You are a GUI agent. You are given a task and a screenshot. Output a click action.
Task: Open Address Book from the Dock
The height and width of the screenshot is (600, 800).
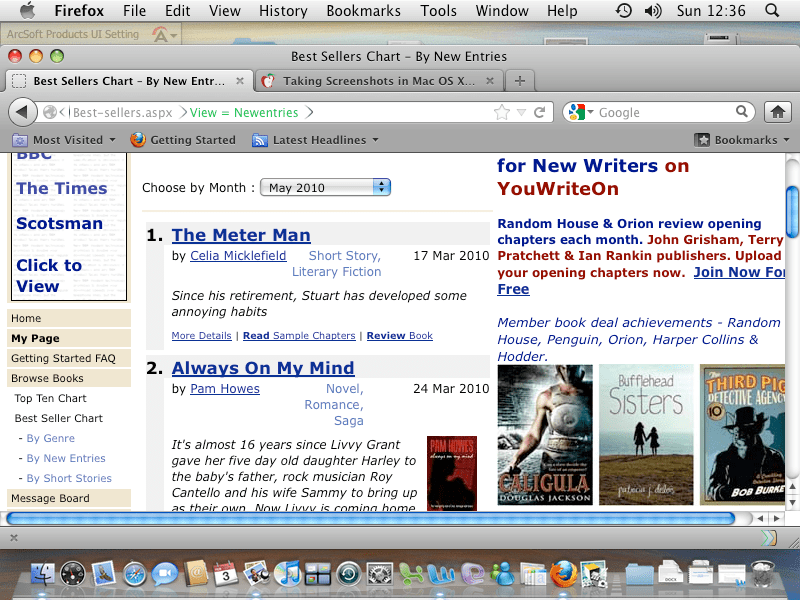tap(196, 573)
